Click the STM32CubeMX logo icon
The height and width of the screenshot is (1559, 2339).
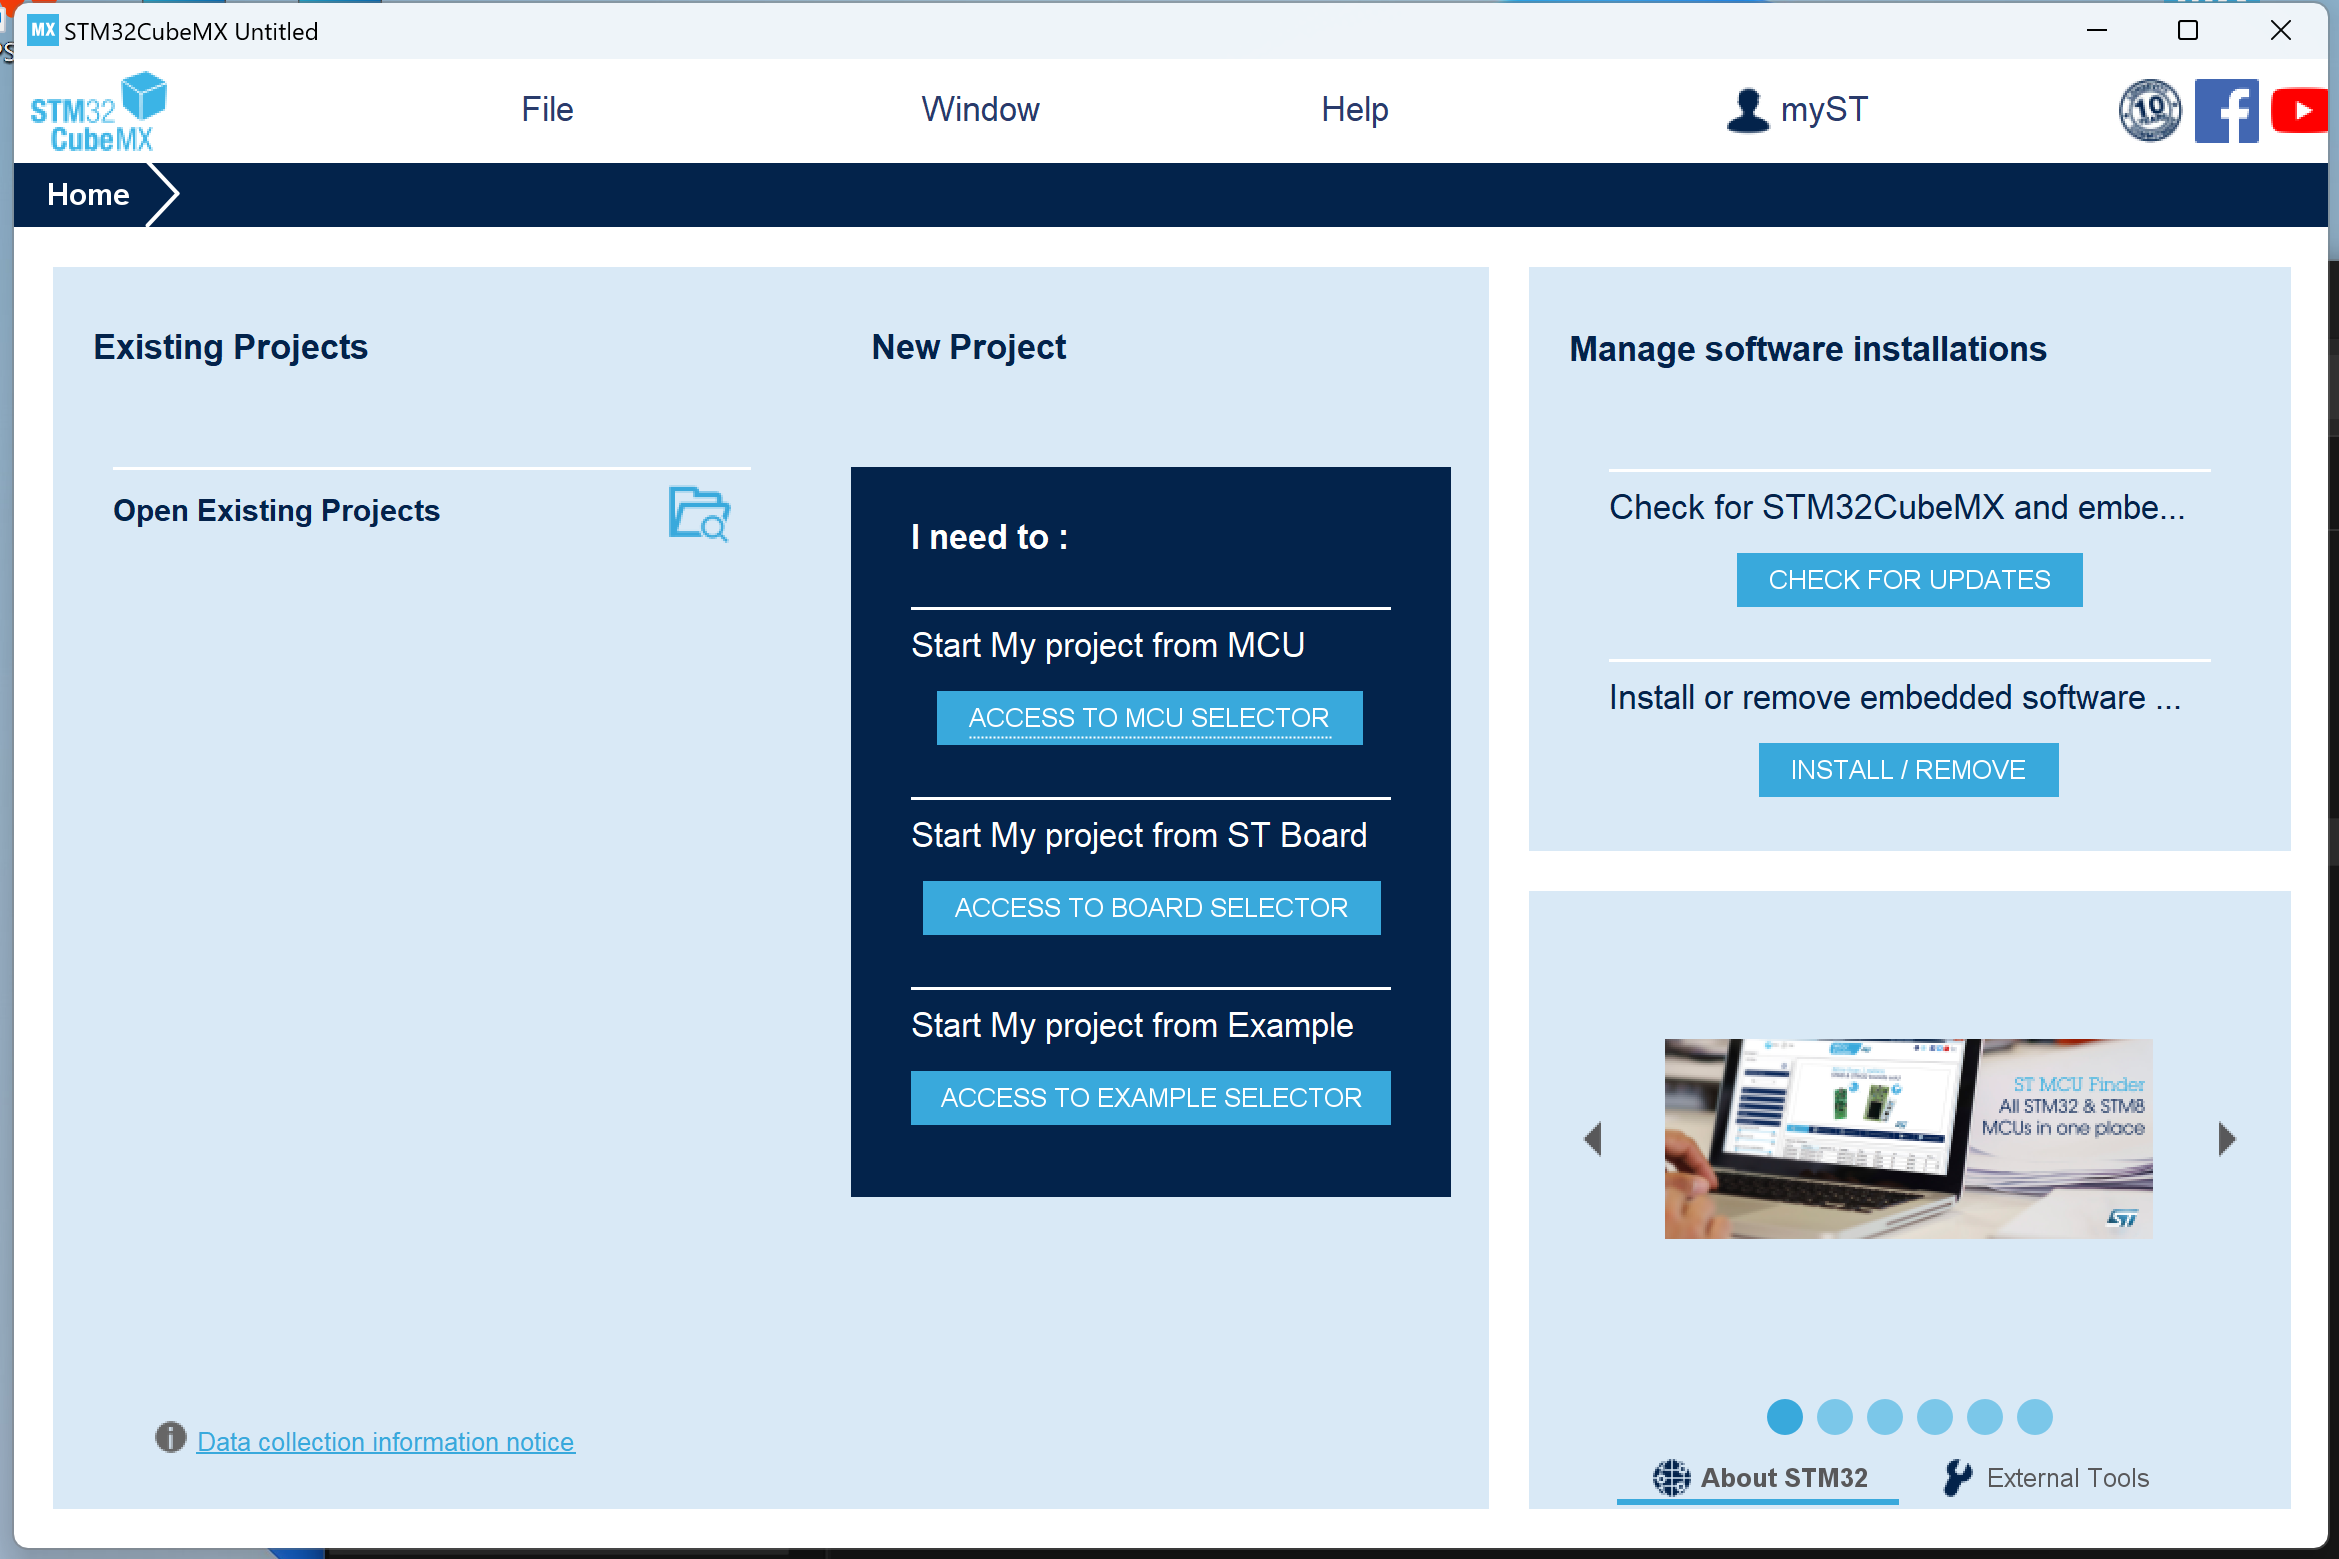(98, 112)
